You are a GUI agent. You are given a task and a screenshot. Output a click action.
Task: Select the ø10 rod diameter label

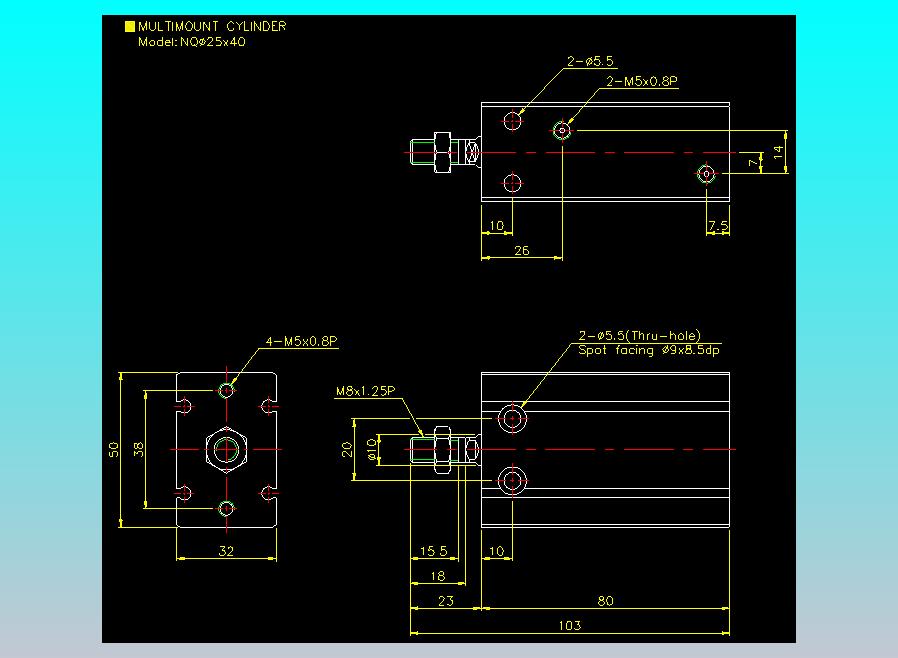pos(372,450)
